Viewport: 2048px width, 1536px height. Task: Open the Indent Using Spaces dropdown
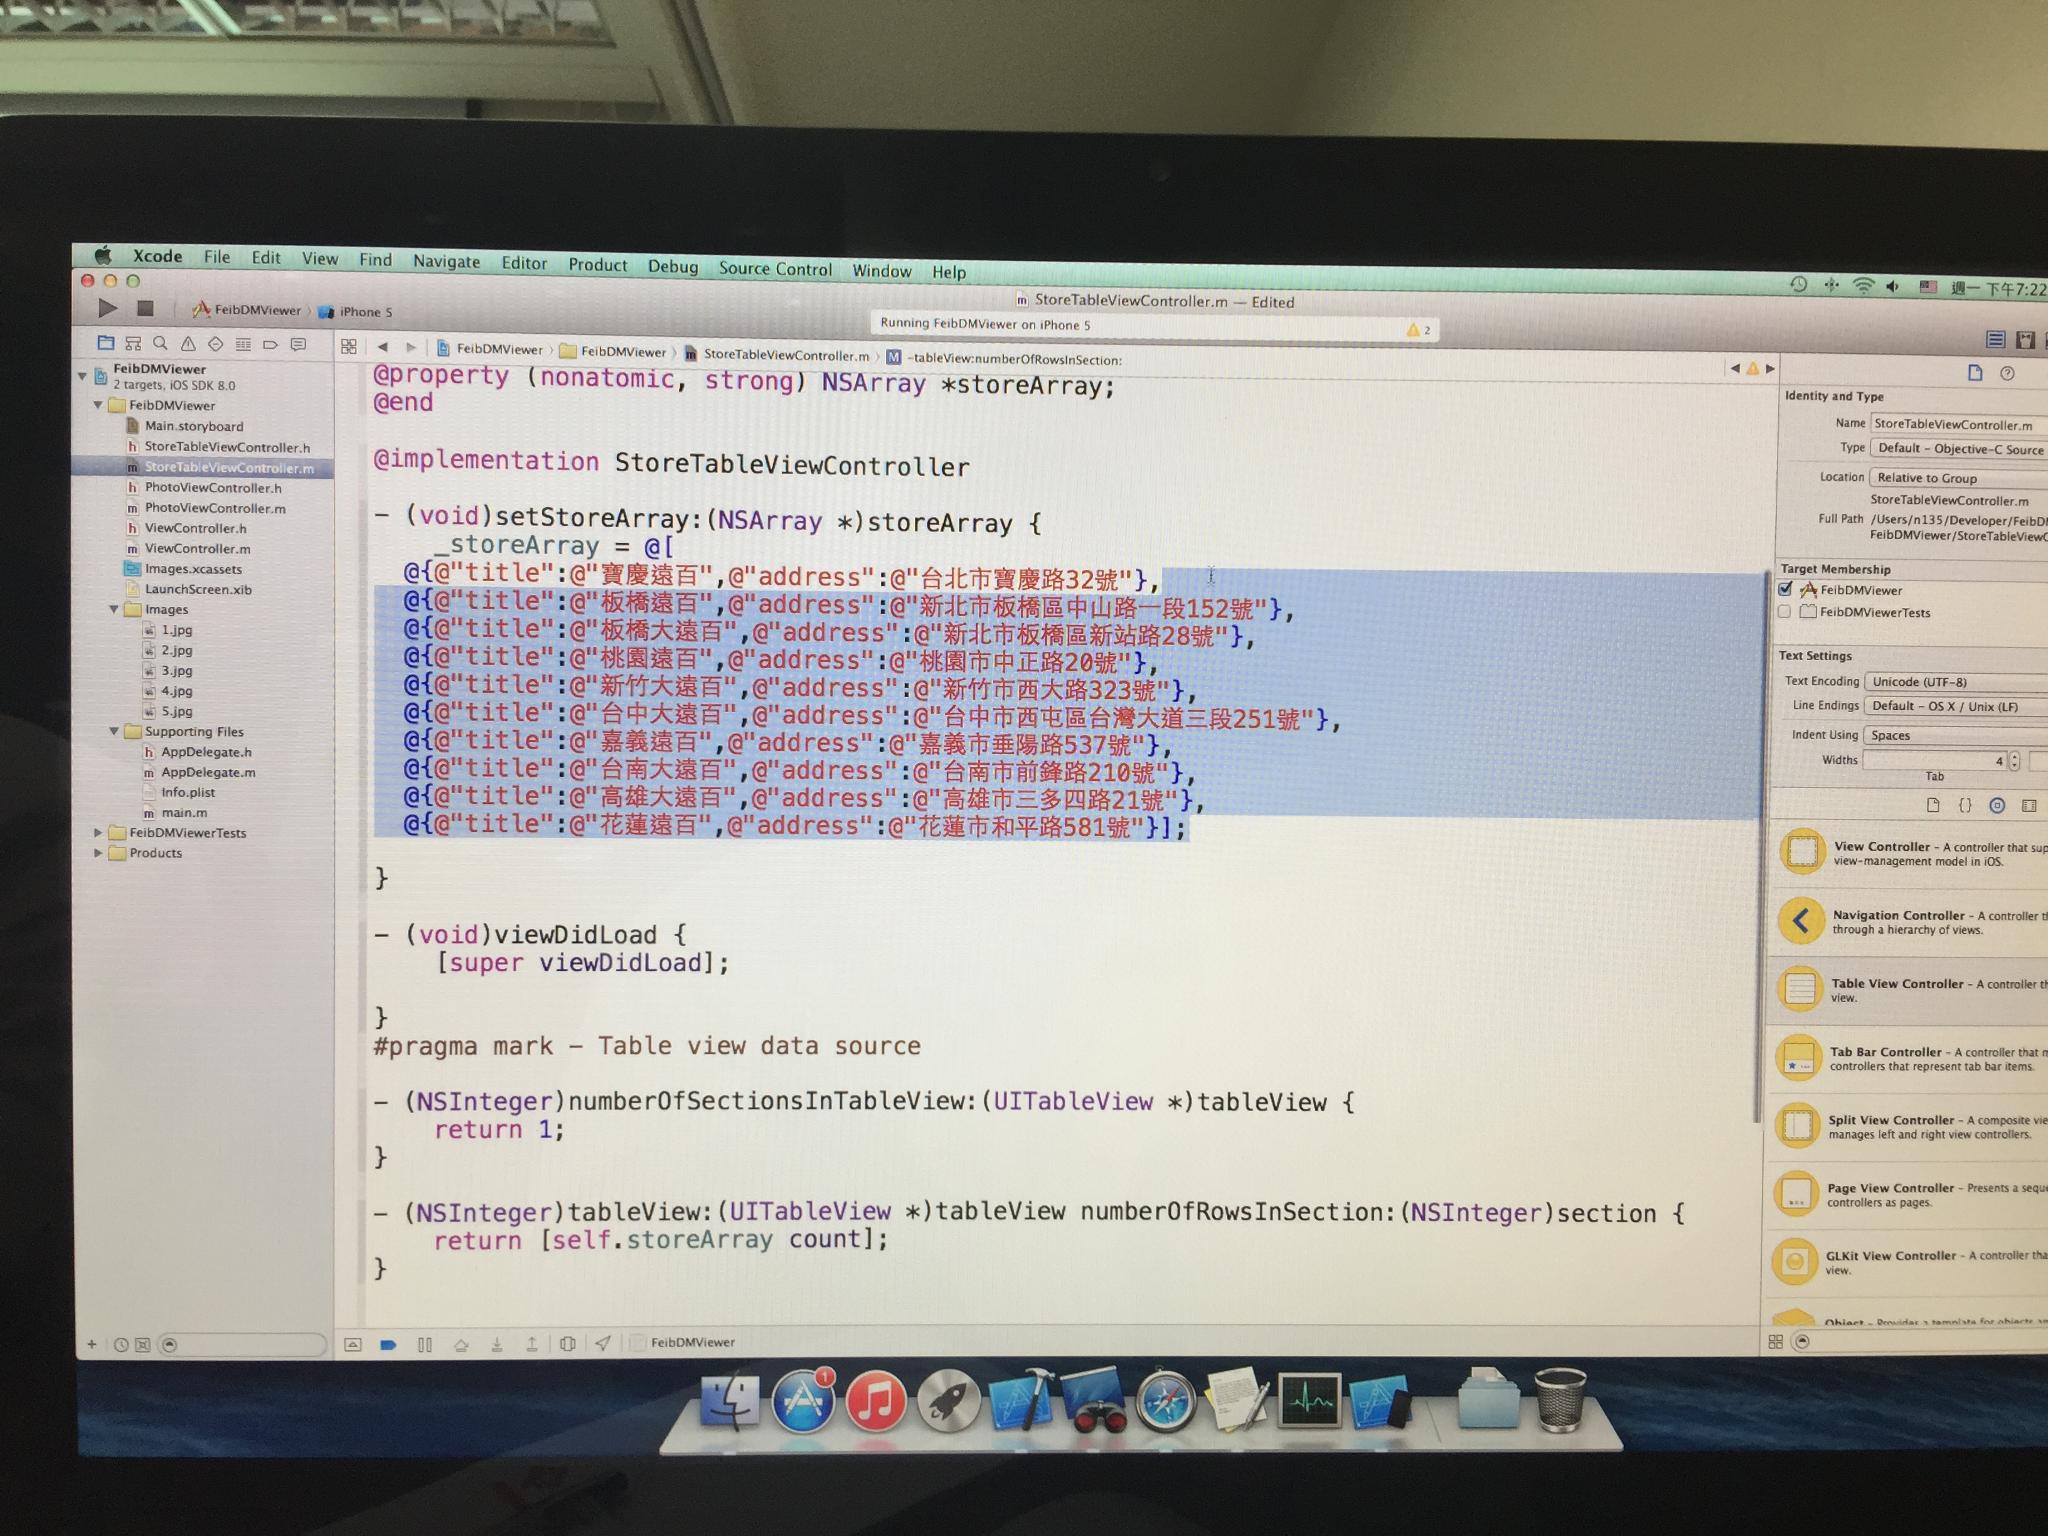point(1956,735)
